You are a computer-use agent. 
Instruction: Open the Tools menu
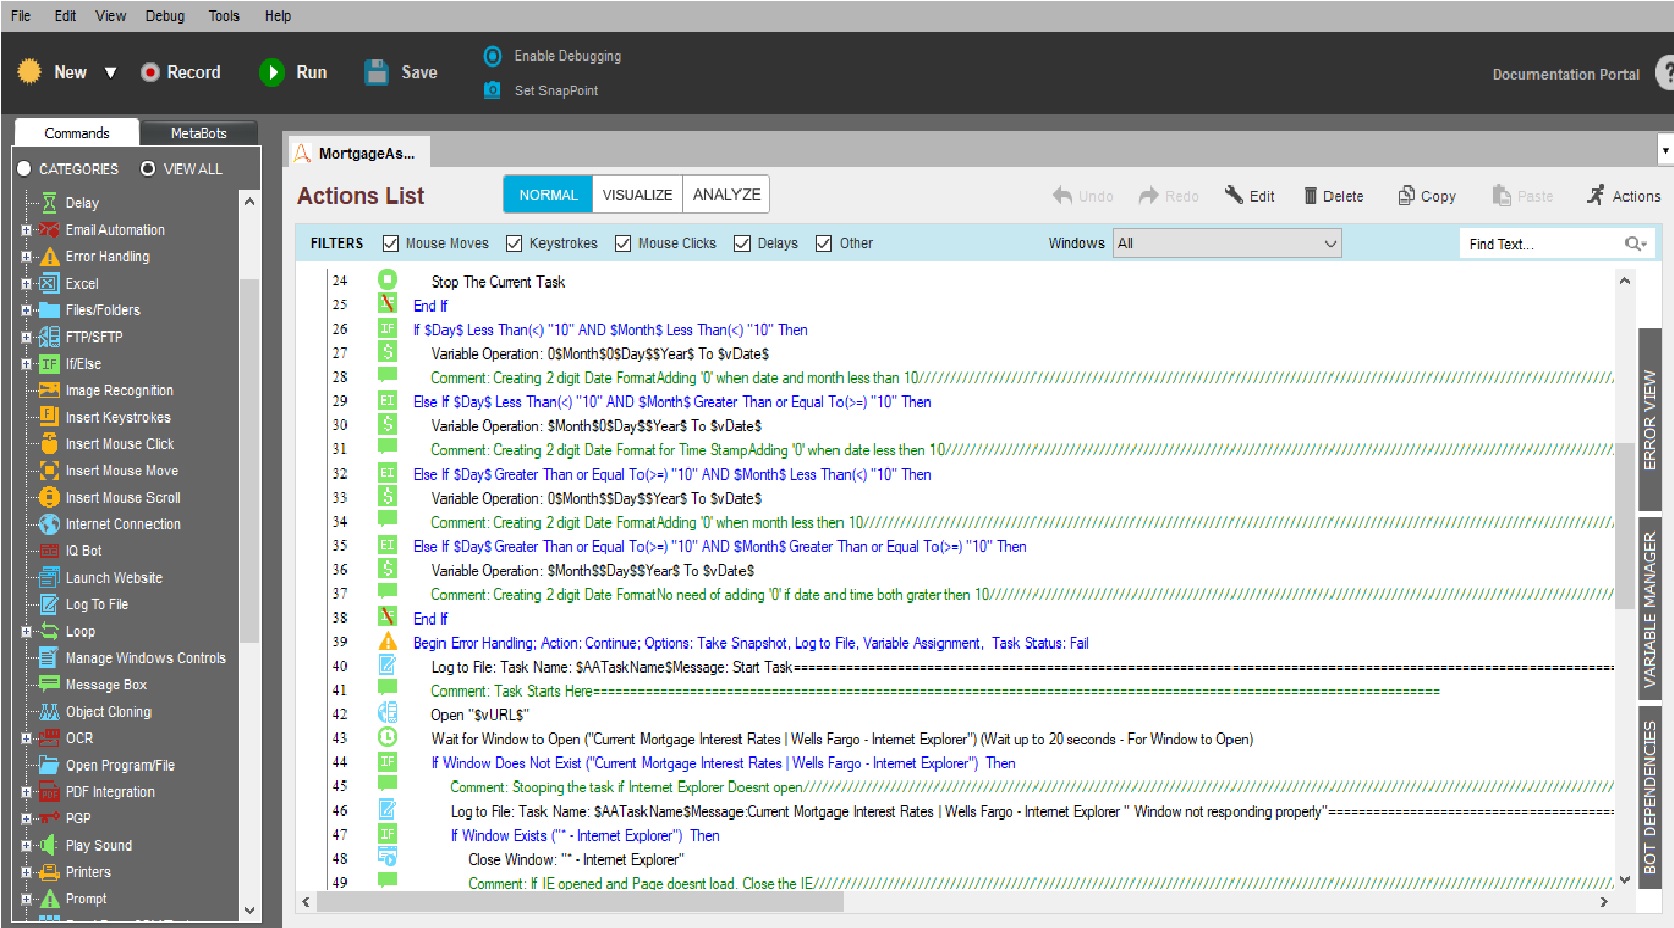point(223,16)
